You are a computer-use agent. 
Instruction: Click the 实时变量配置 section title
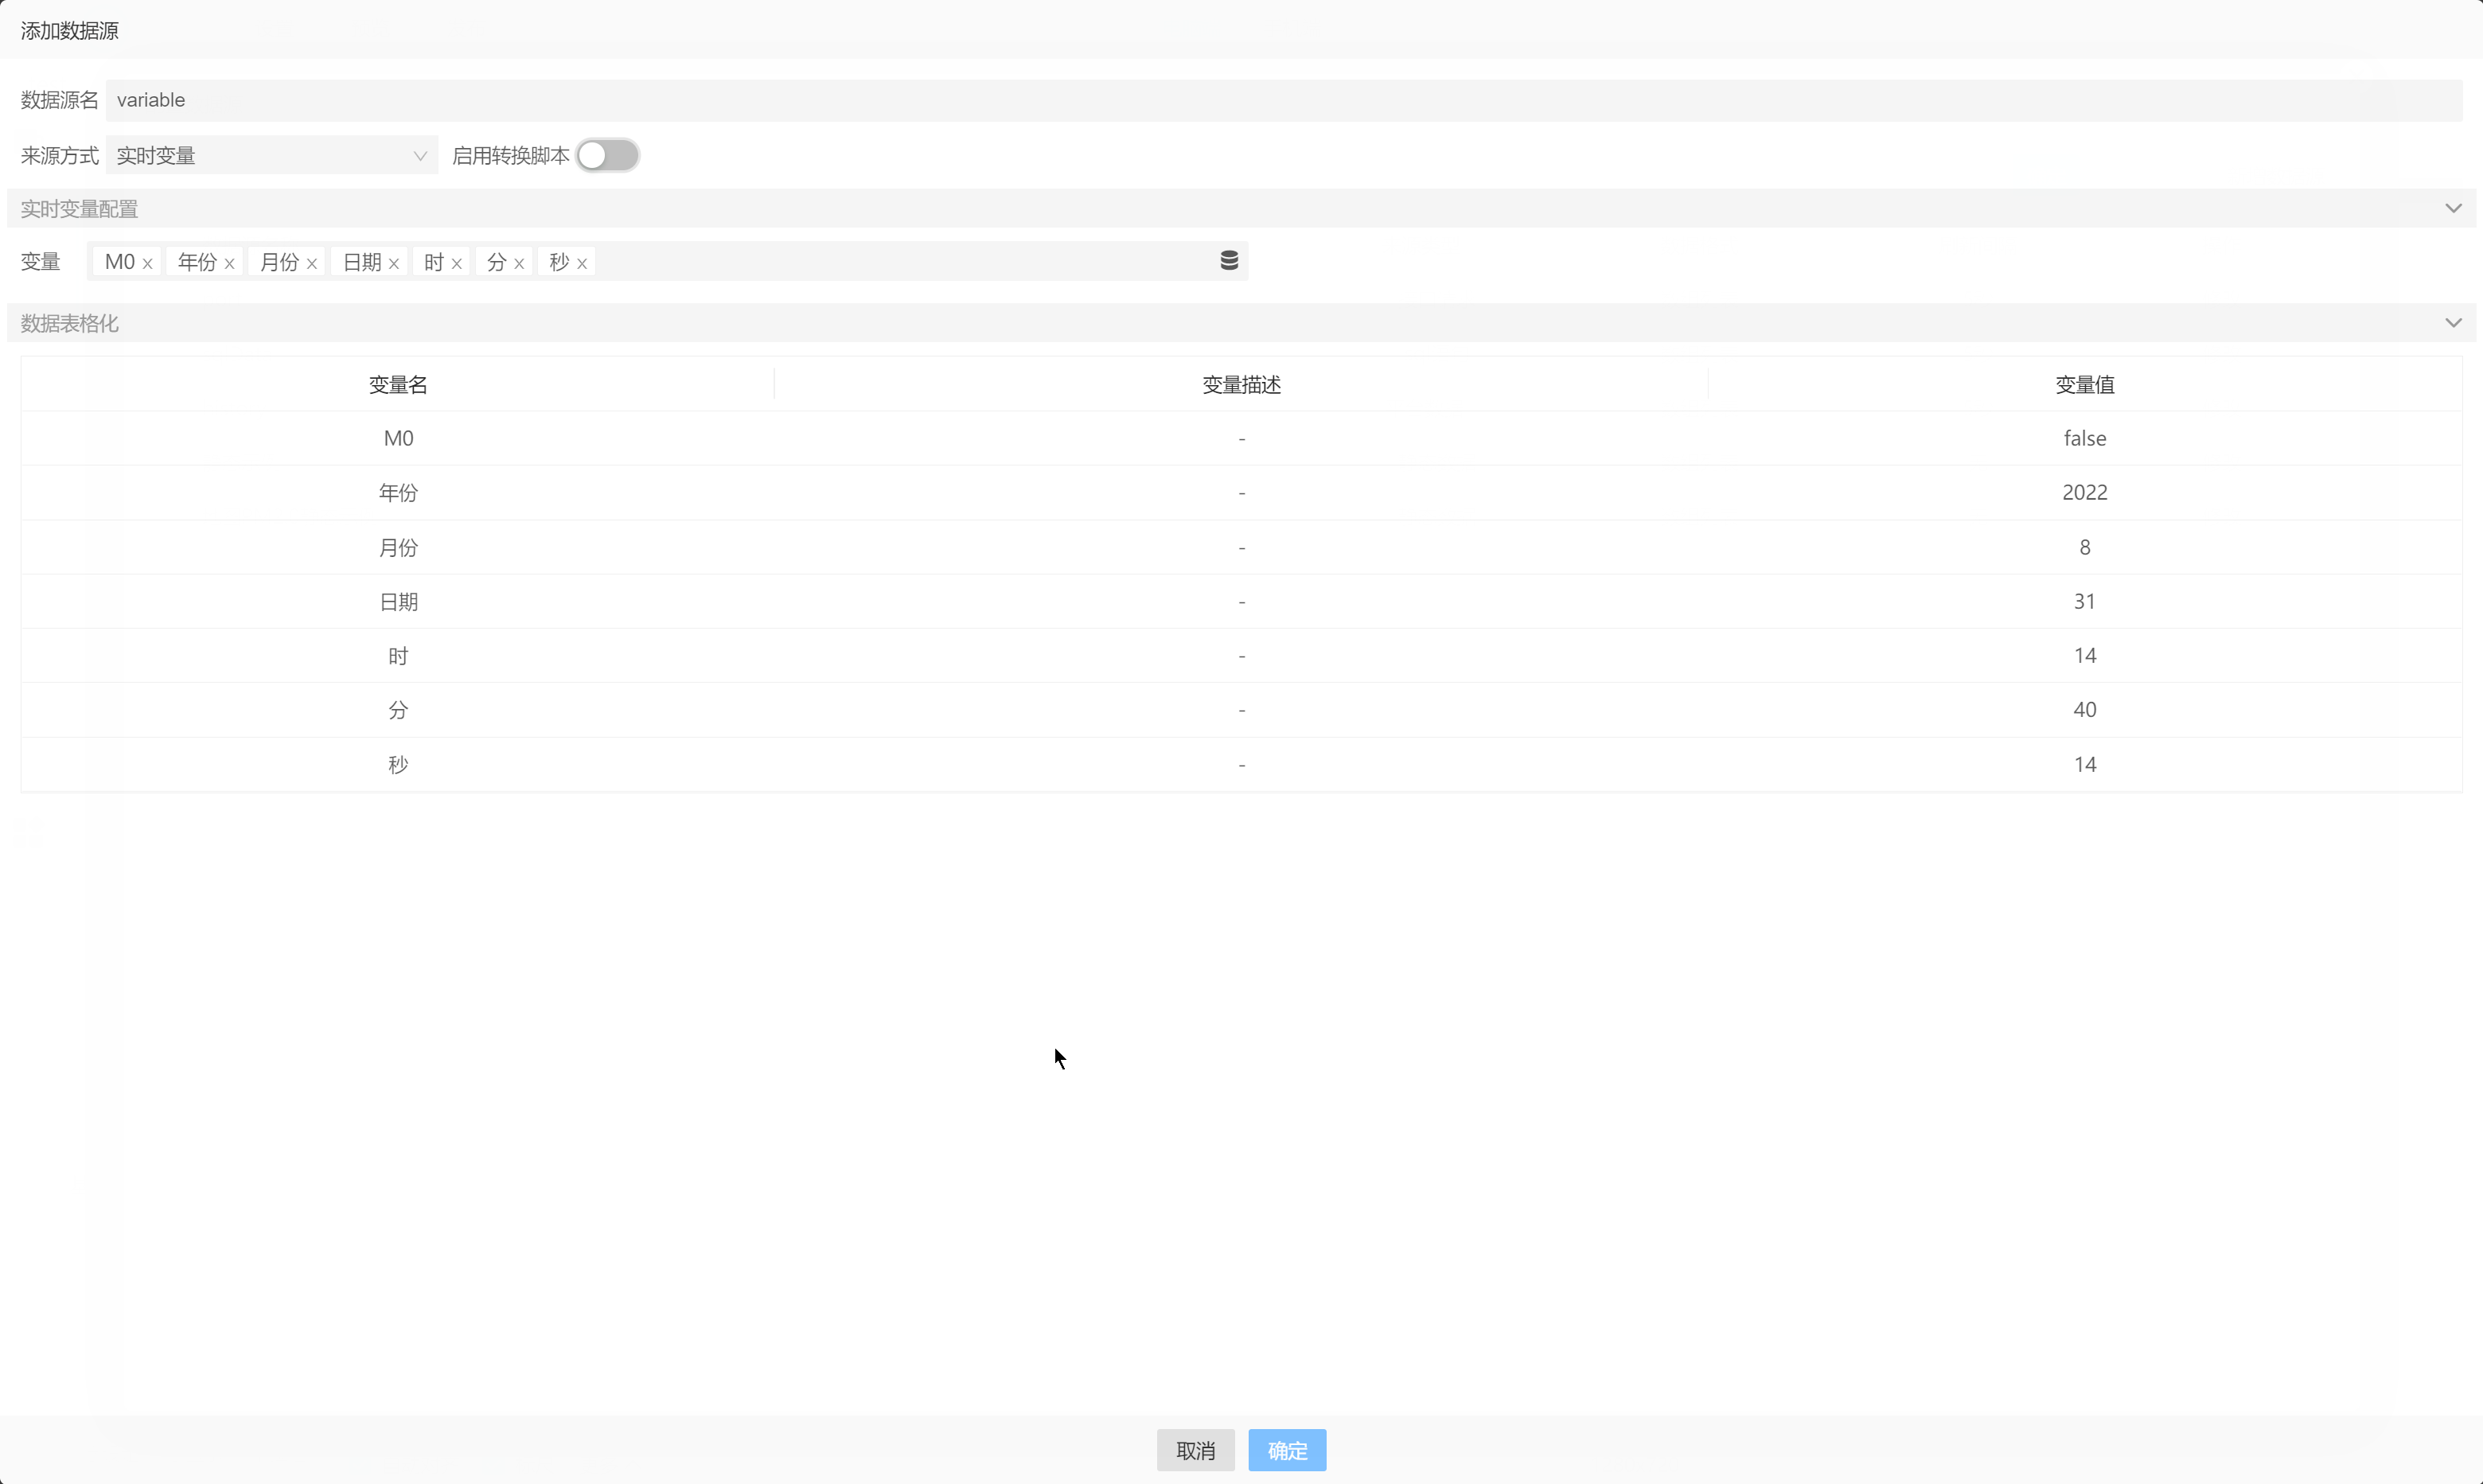pyautogui.click(x=79, y=209)
